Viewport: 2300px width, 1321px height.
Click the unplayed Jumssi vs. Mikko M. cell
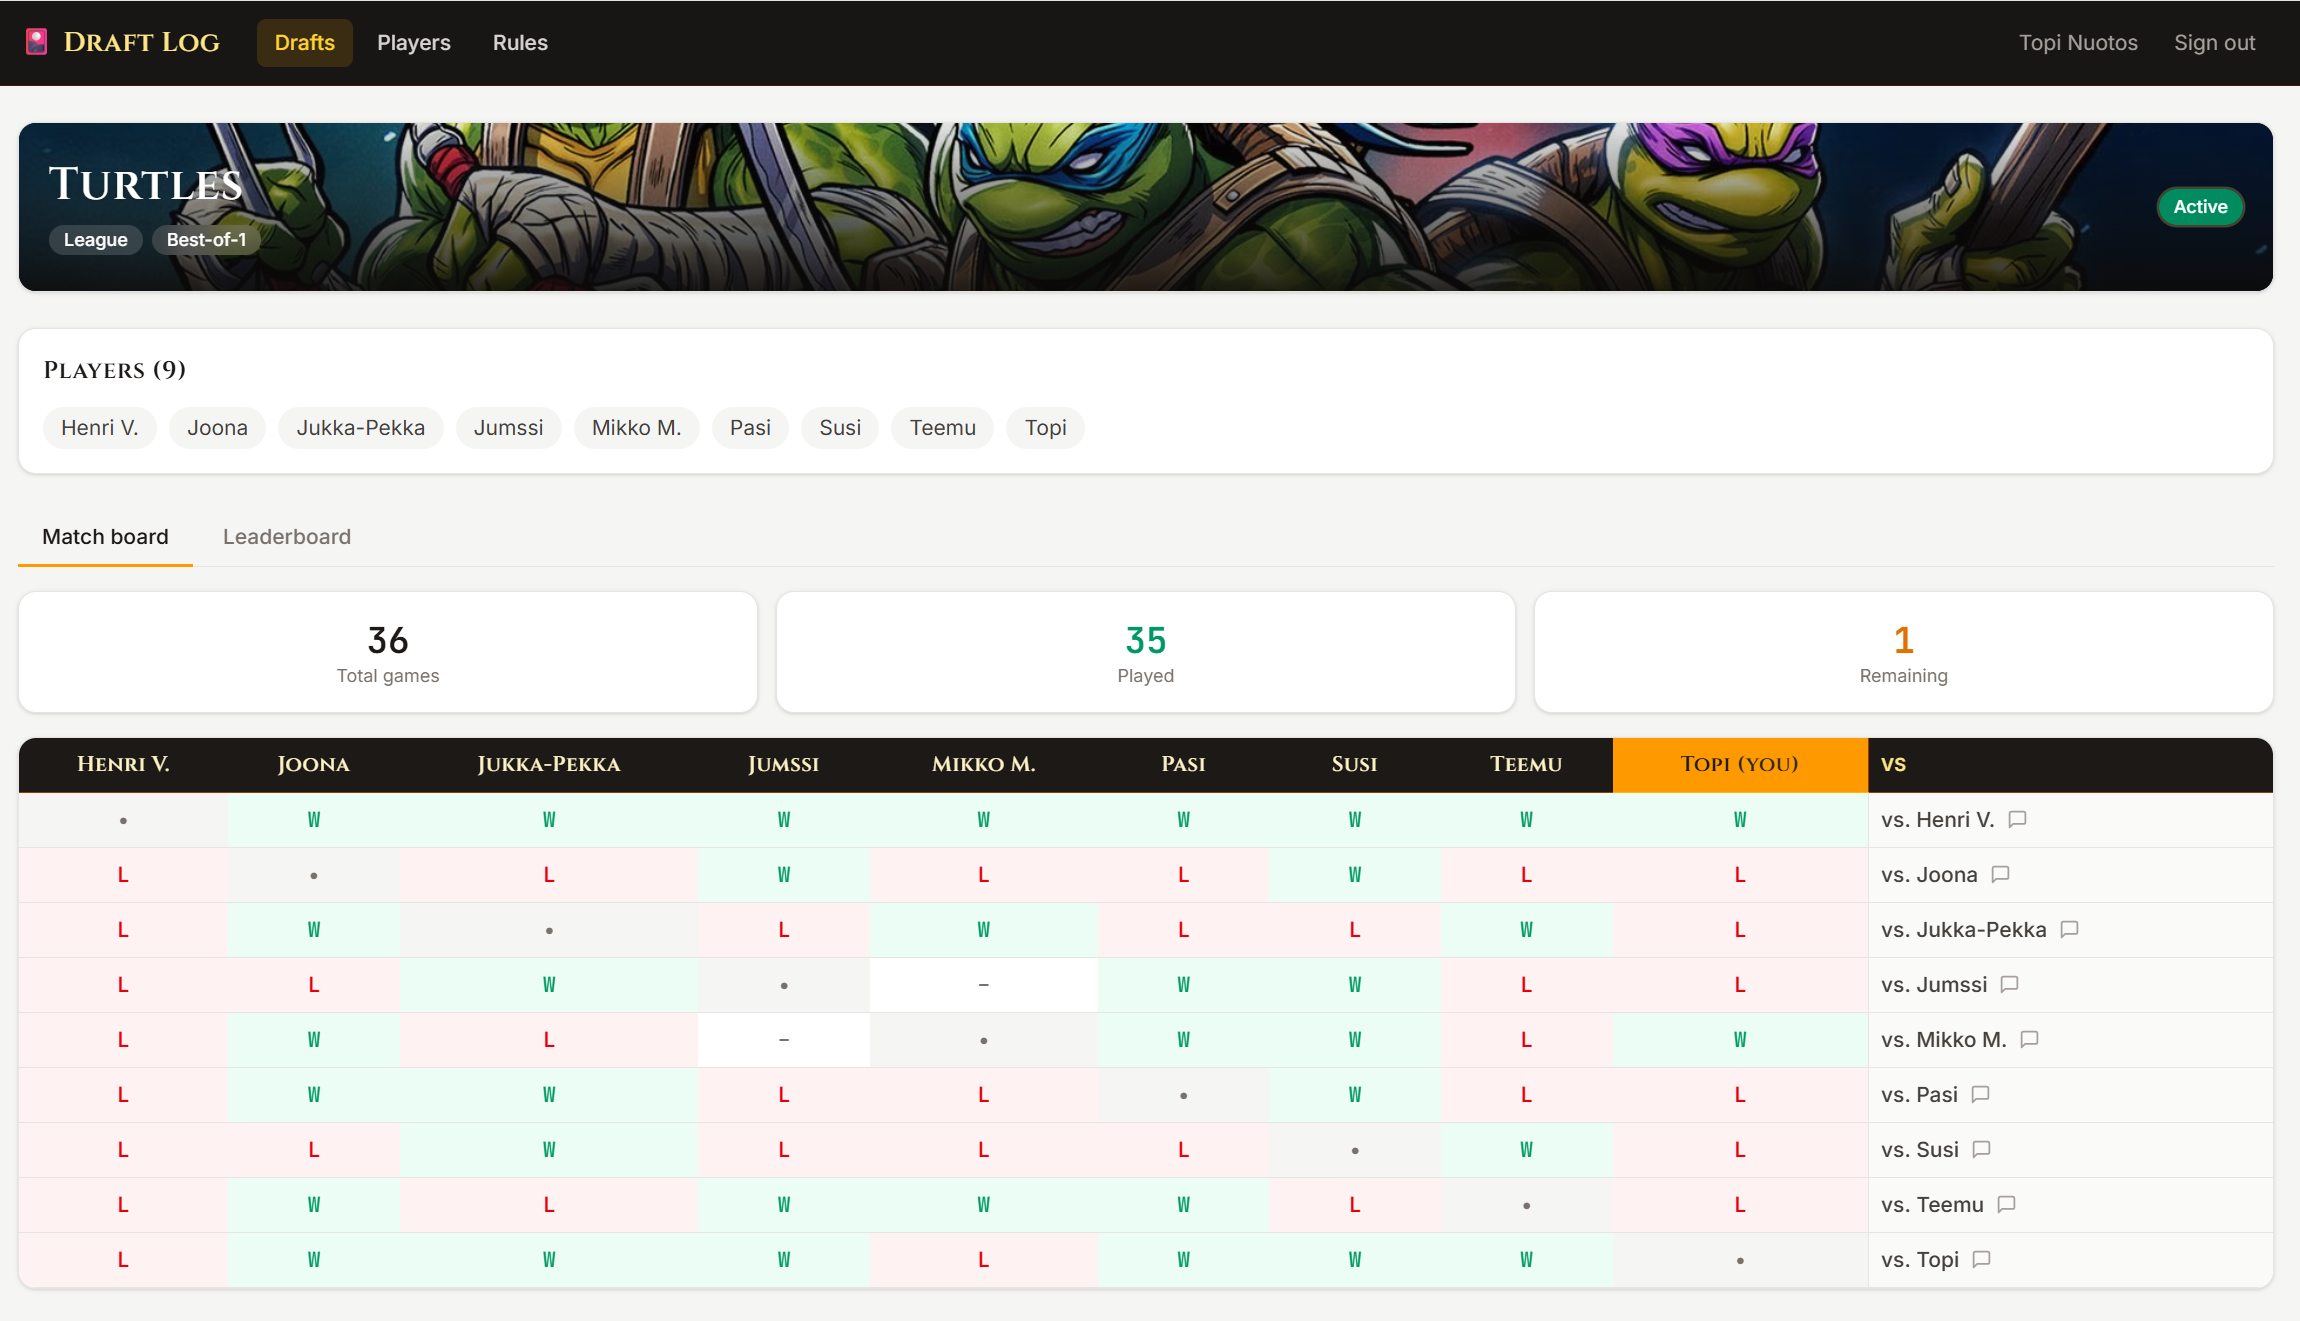click(x=784, y=1040)
